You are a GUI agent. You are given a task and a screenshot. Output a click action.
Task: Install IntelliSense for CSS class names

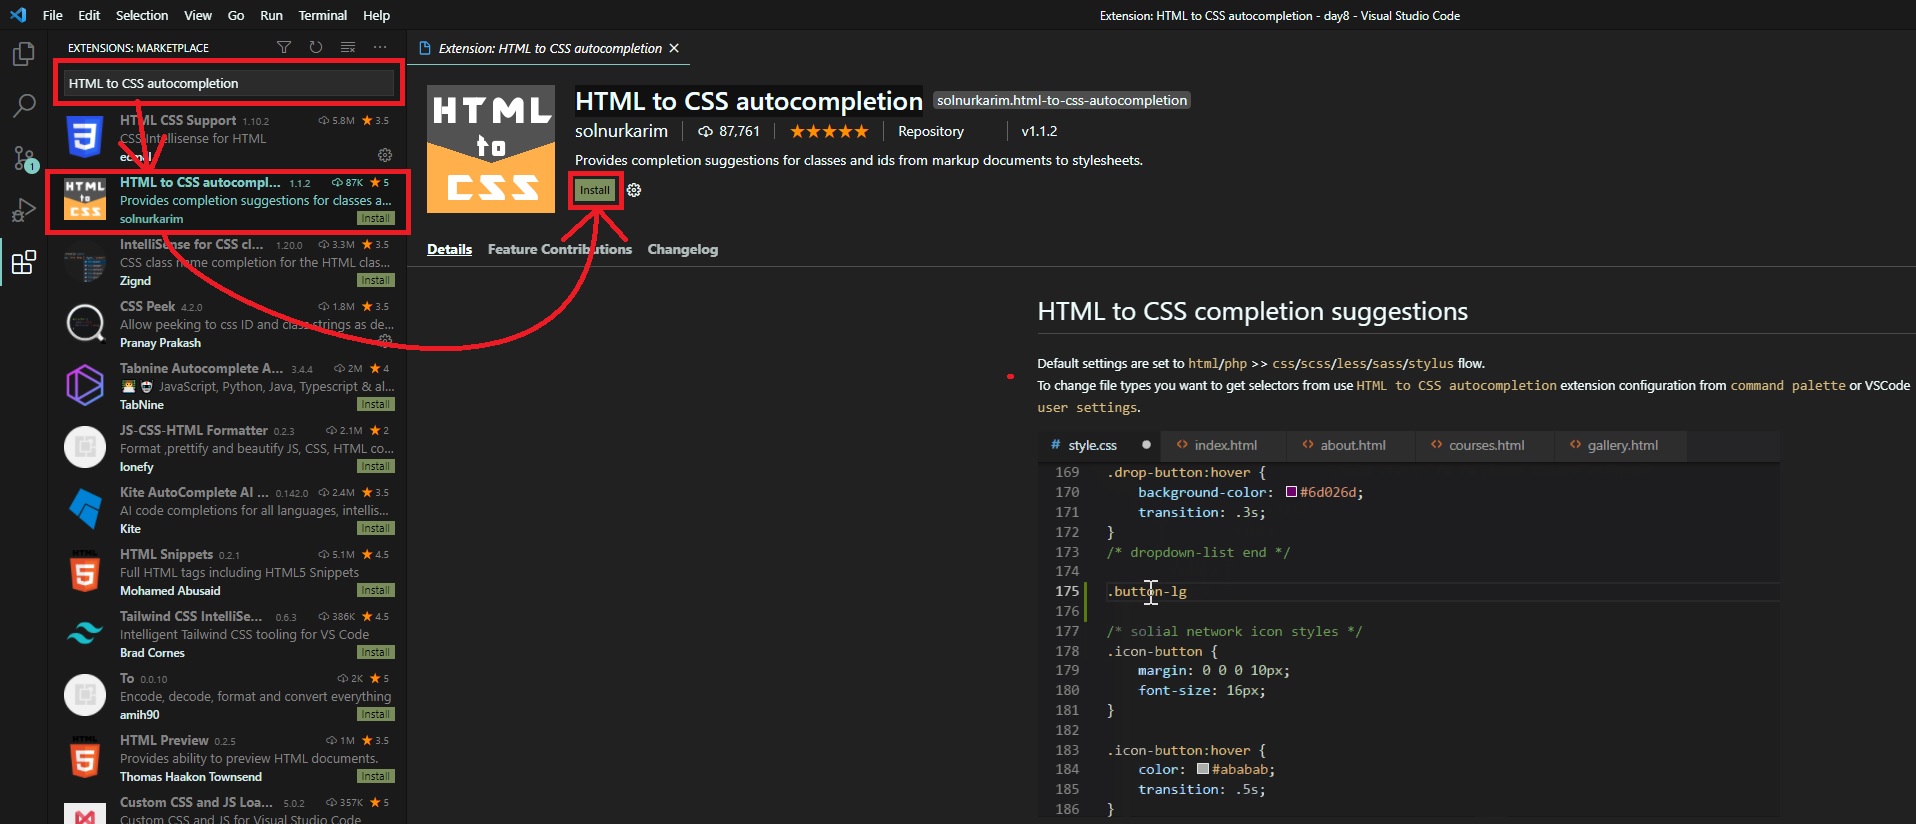click(376, 281)
